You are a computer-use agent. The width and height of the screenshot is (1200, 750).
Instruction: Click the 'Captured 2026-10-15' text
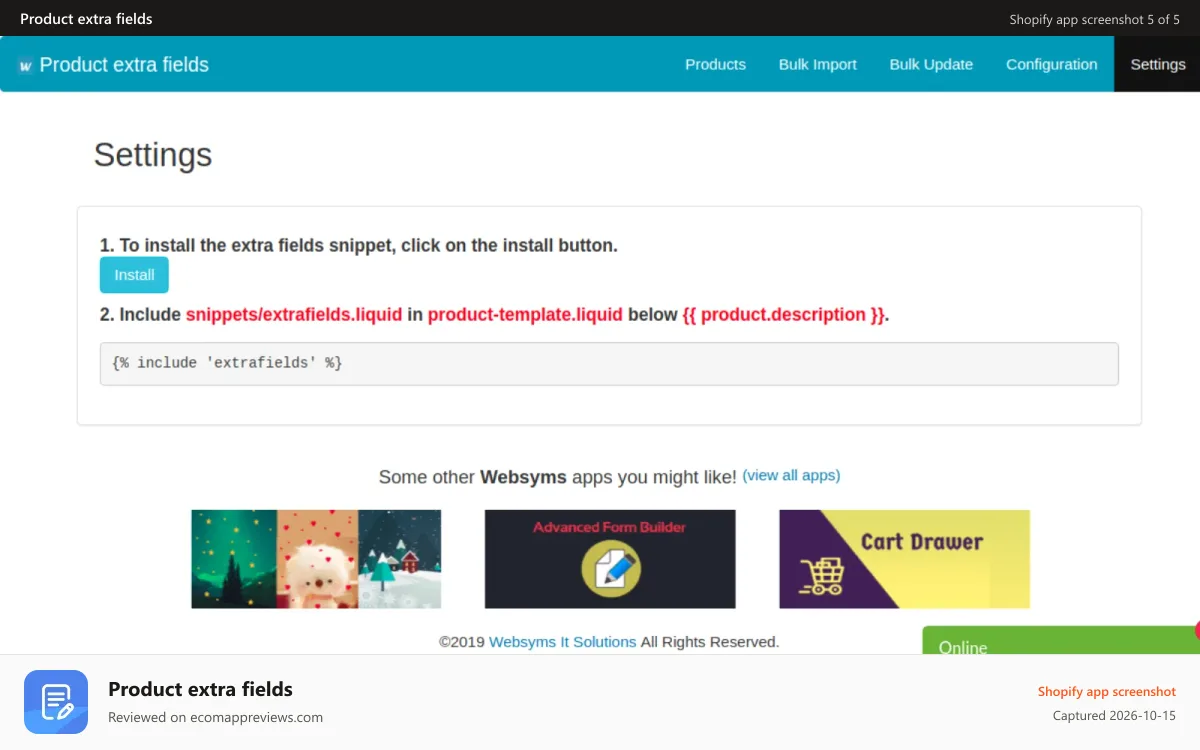pos(1114,716)
